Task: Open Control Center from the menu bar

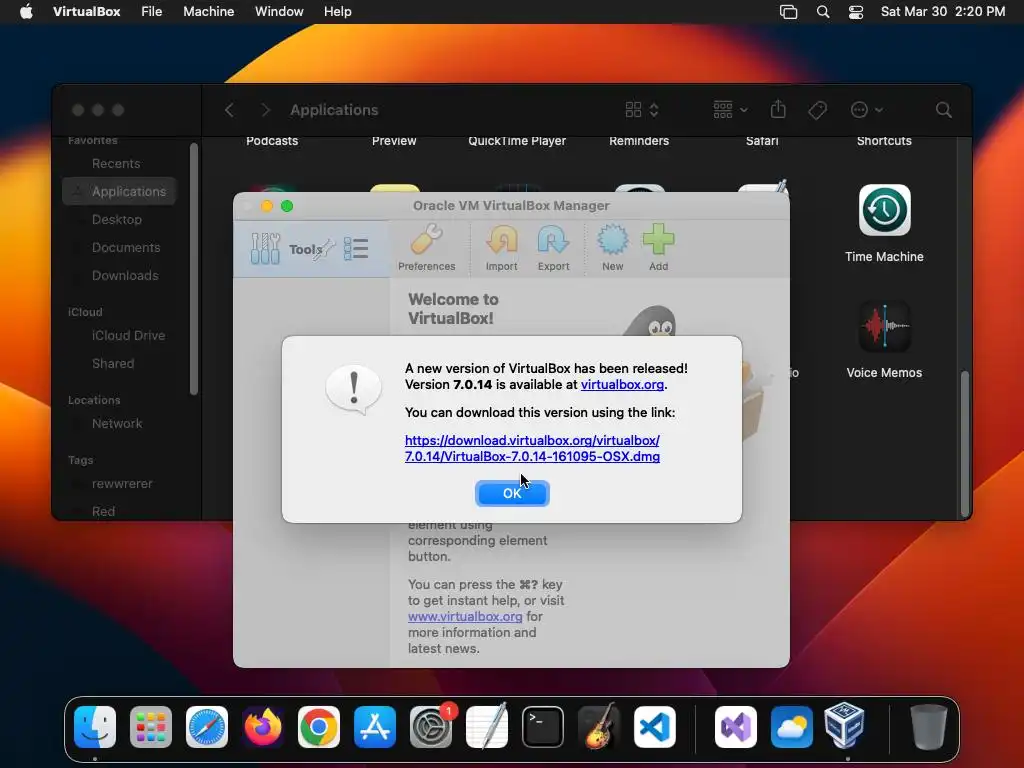Action: tap(856, 11)
